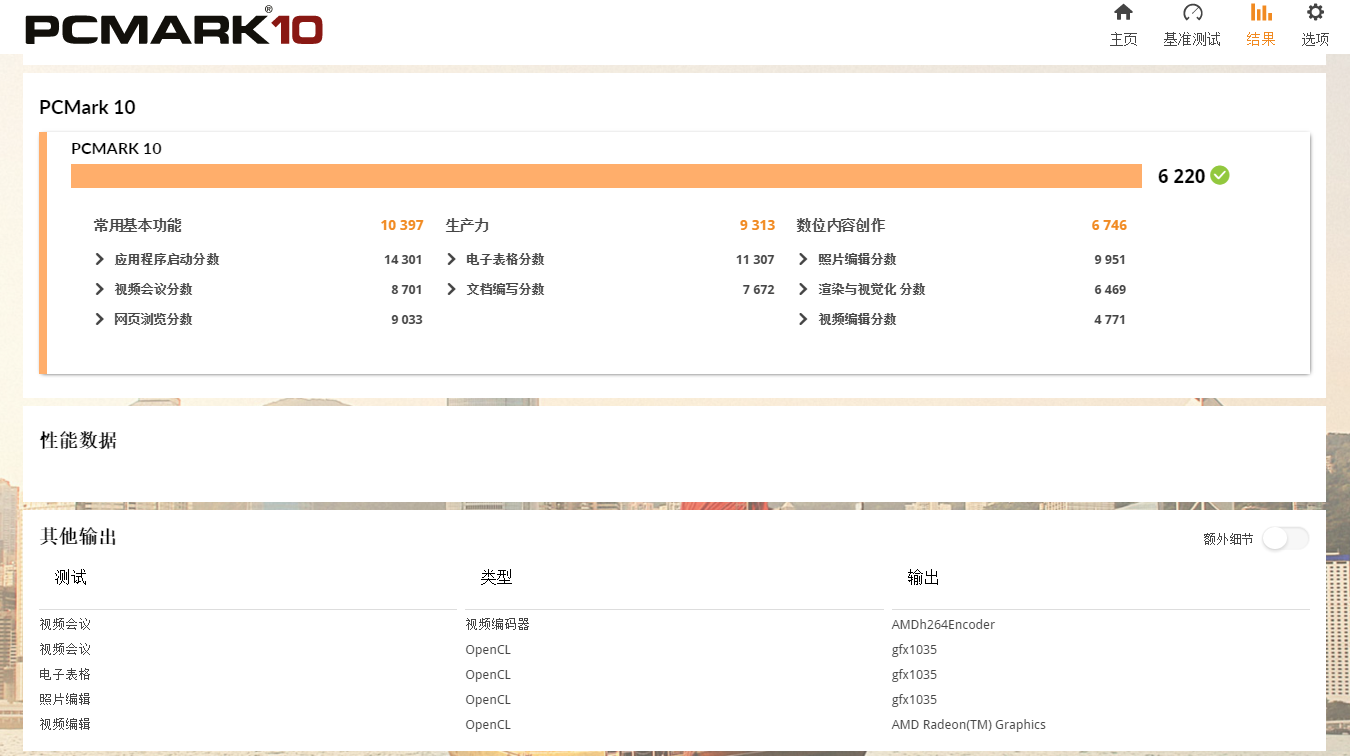Open the 基准测试 gauge icon

coord(1192,13)
